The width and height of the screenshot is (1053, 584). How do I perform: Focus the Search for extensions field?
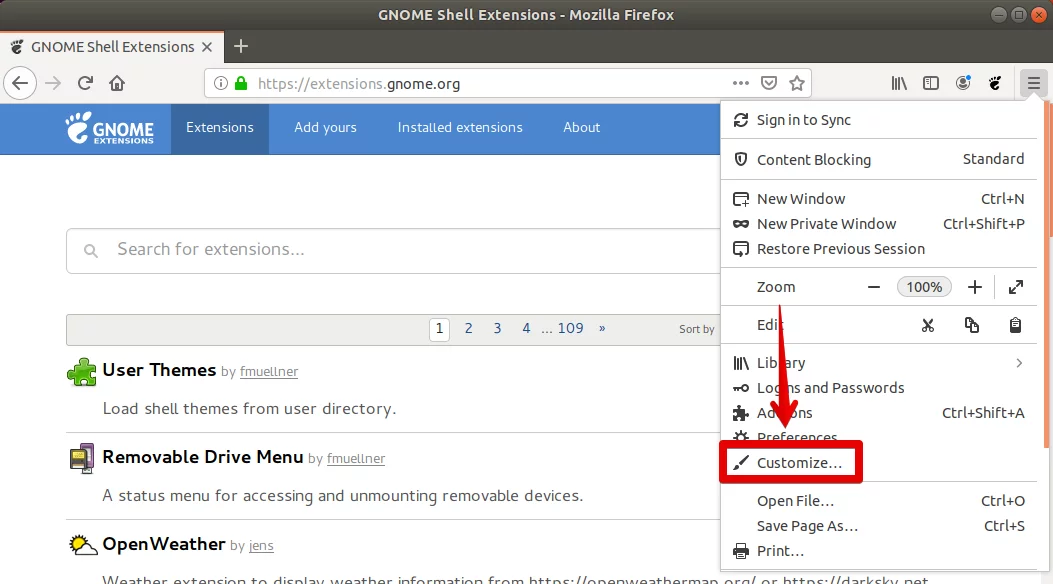tap(393, 250)
